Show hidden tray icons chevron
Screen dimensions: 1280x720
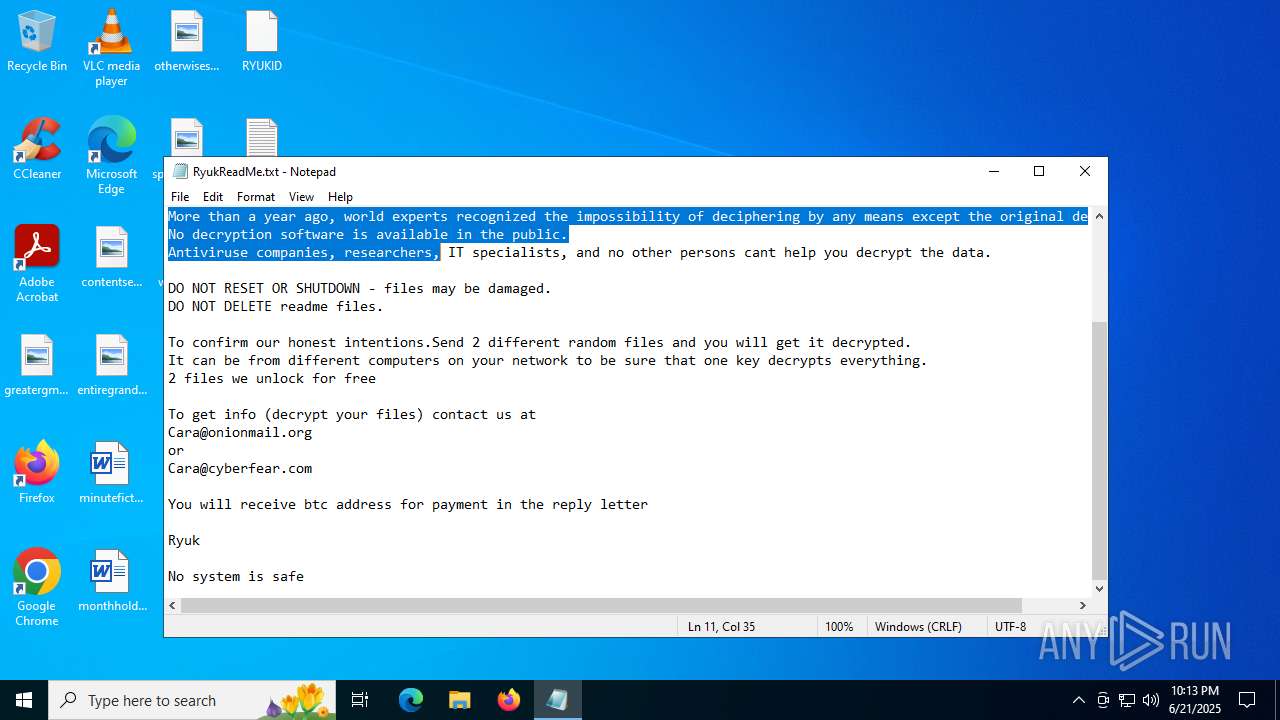click(x=1078, y=700)
